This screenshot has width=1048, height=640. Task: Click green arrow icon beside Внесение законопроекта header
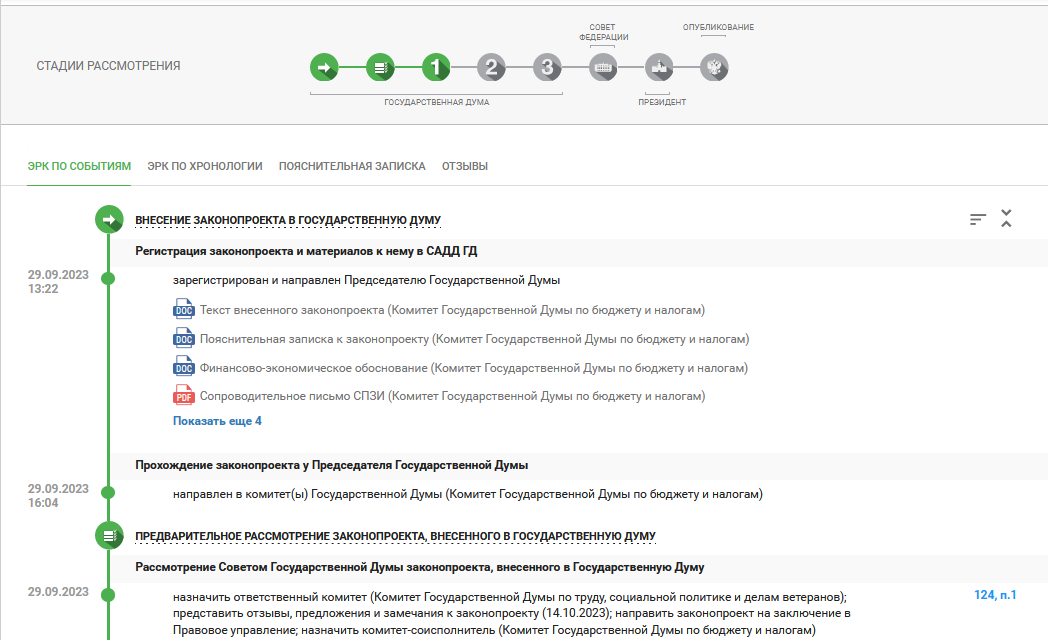109,219
